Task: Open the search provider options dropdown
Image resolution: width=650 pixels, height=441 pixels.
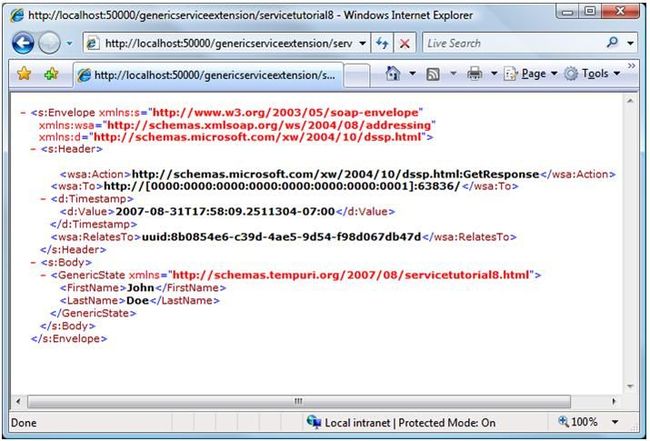Action: (x=631, y=43)
